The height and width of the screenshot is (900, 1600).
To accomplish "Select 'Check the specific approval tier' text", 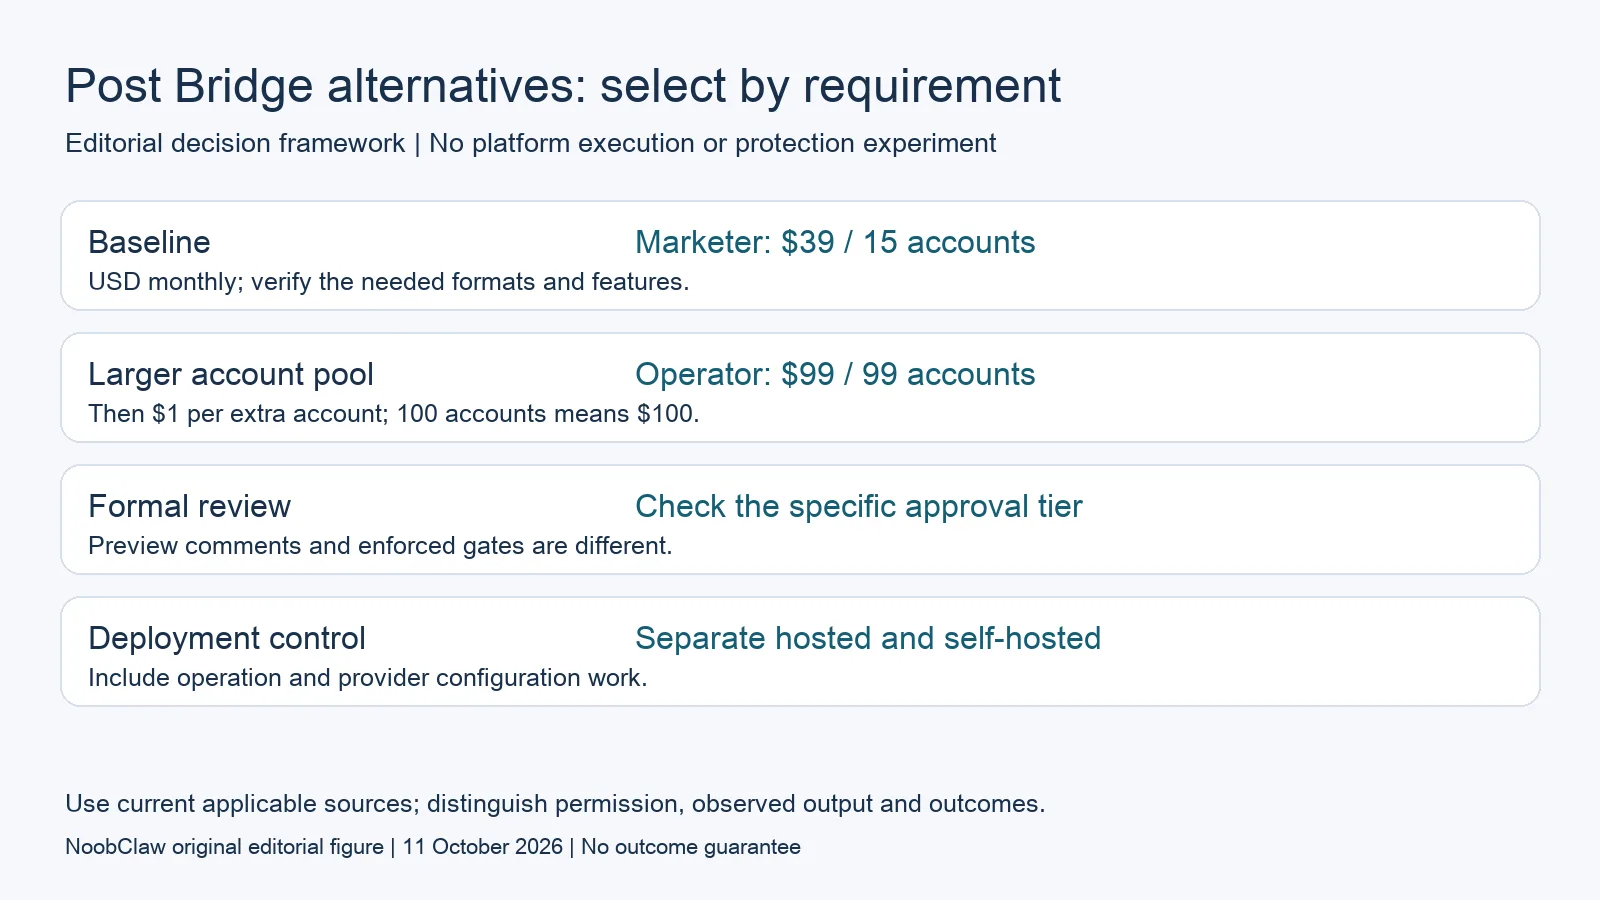I will click(859, 506).
